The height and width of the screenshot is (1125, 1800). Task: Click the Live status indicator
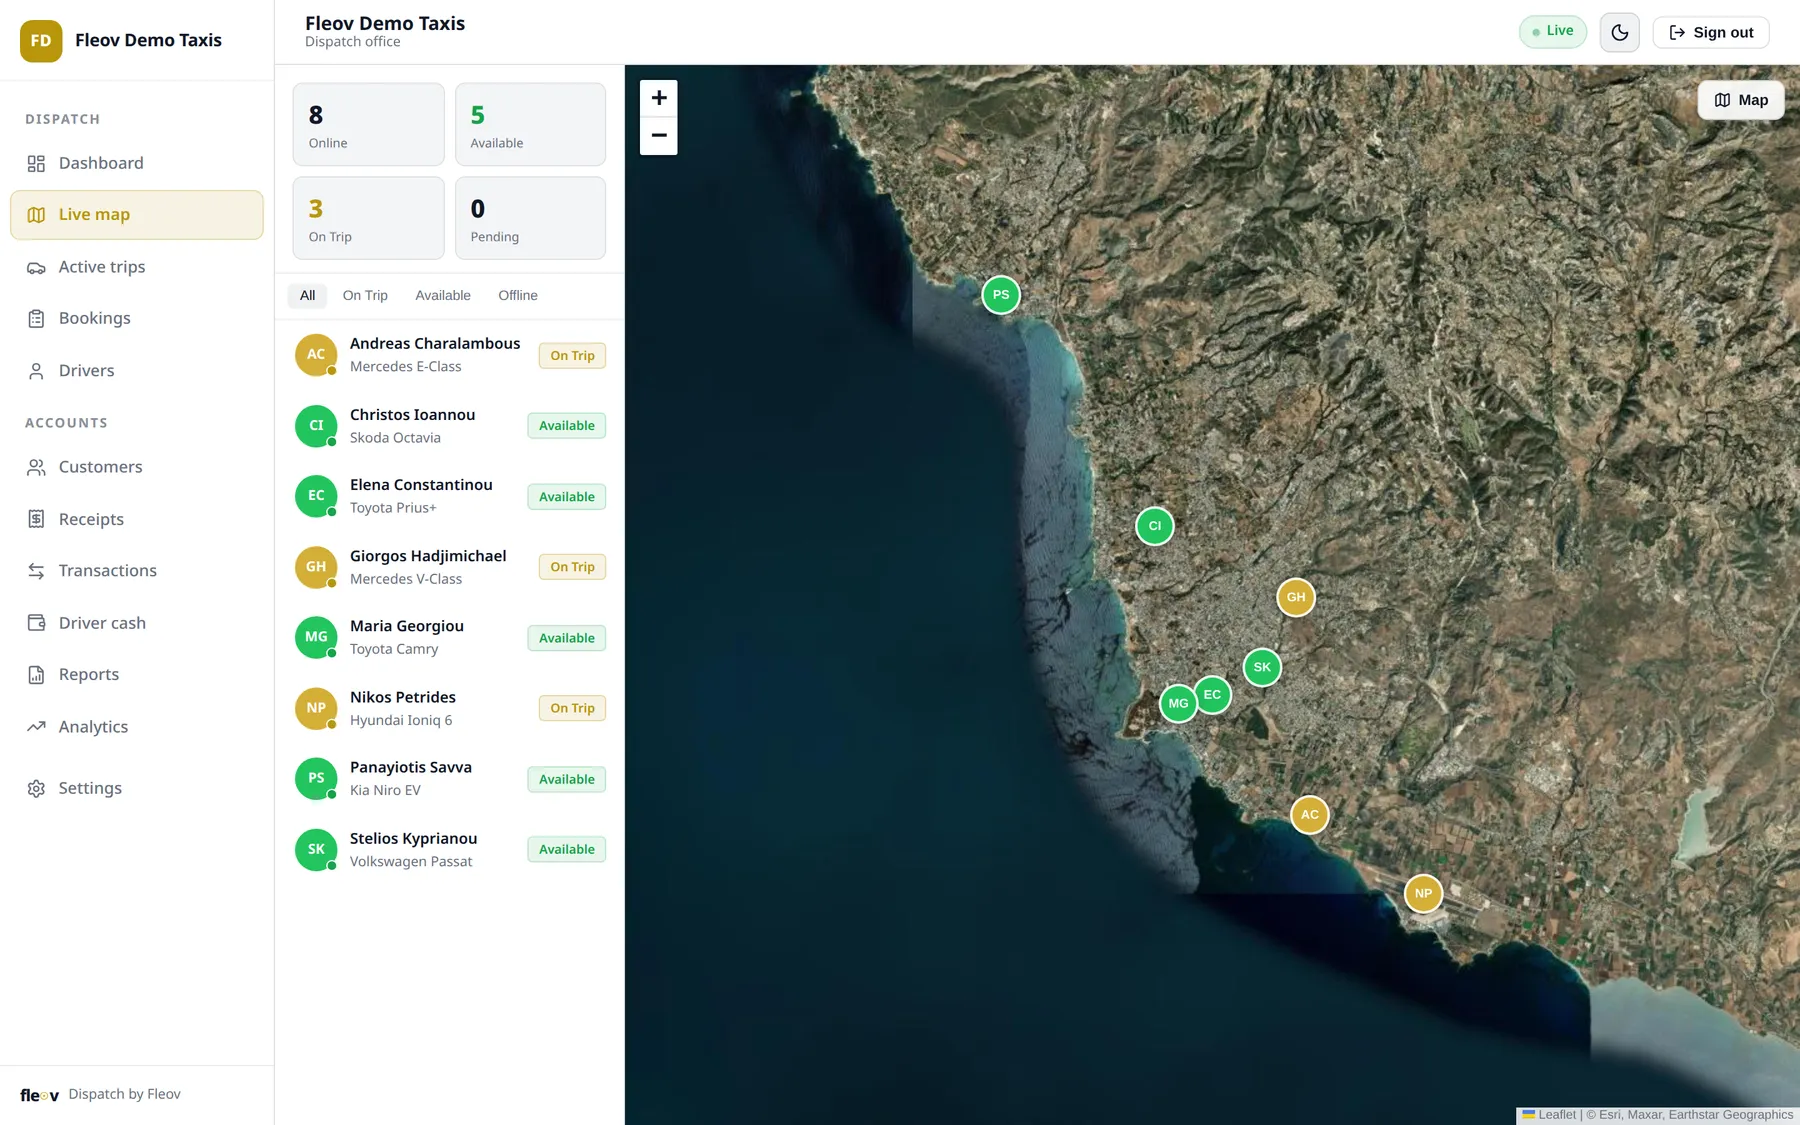[1553, 31]
